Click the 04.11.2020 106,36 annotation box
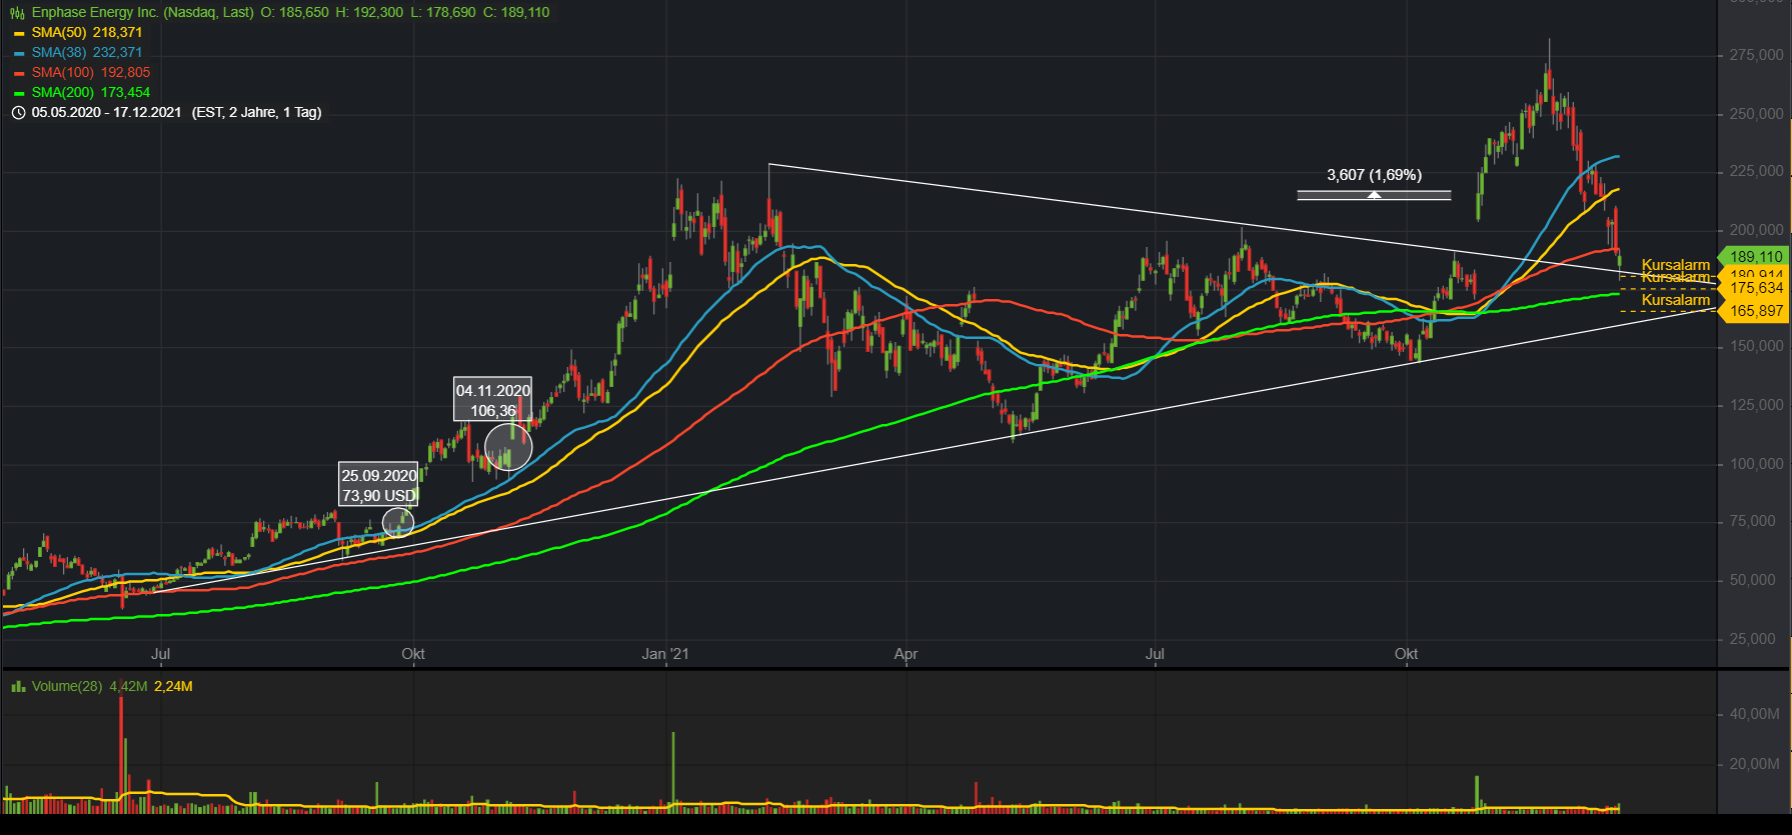The height and width of the screenshot is (835, 1792). click(493, 400)
